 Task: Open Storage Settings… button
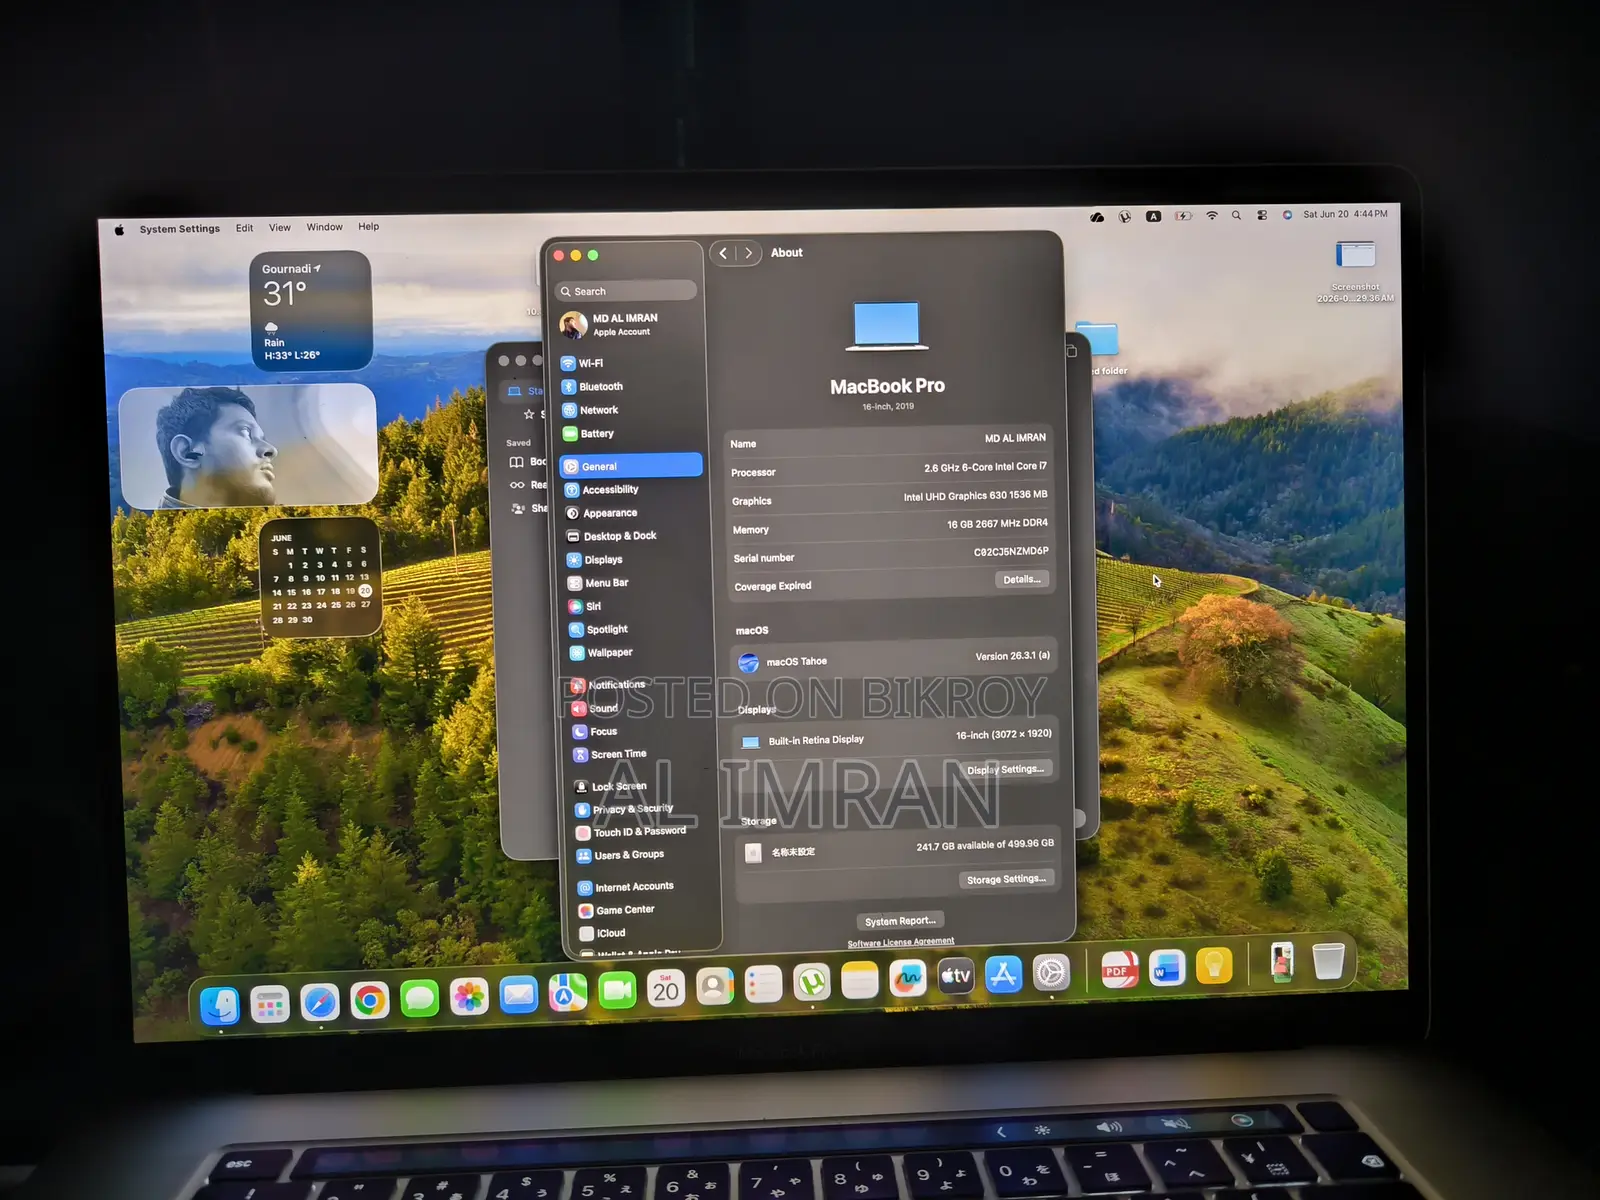coord(1007,879)
